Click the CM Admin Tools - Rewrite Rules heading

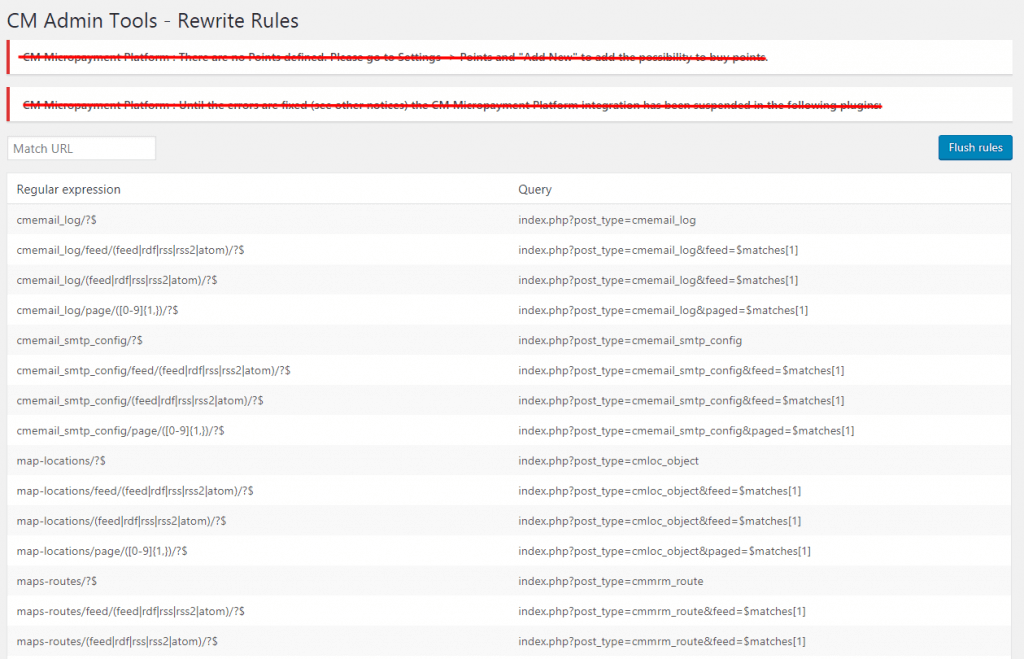153,20
